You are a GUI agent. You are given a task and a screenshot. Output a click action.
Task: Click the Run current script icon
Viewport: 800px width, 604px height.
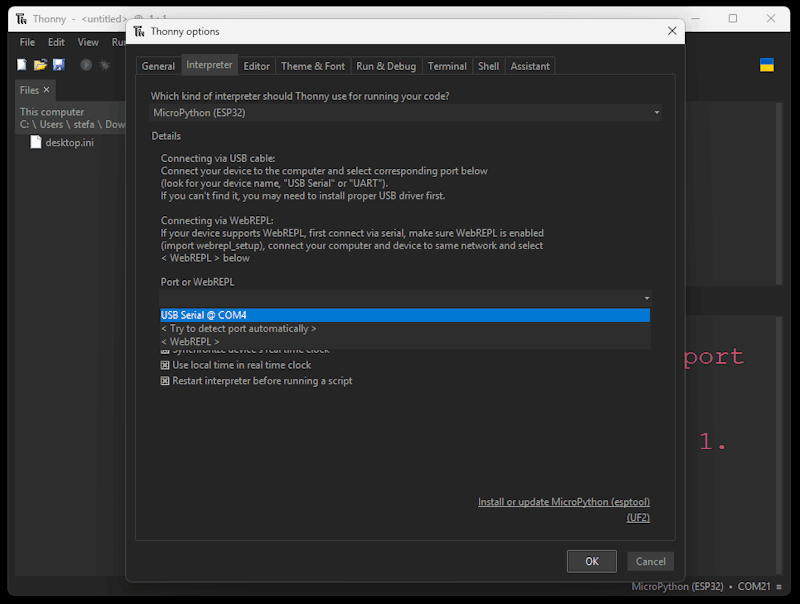coord(86,65)
